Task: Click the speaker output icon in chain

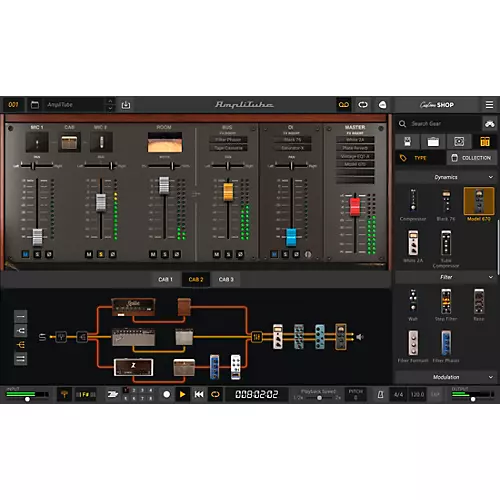Action: [360, 337]
